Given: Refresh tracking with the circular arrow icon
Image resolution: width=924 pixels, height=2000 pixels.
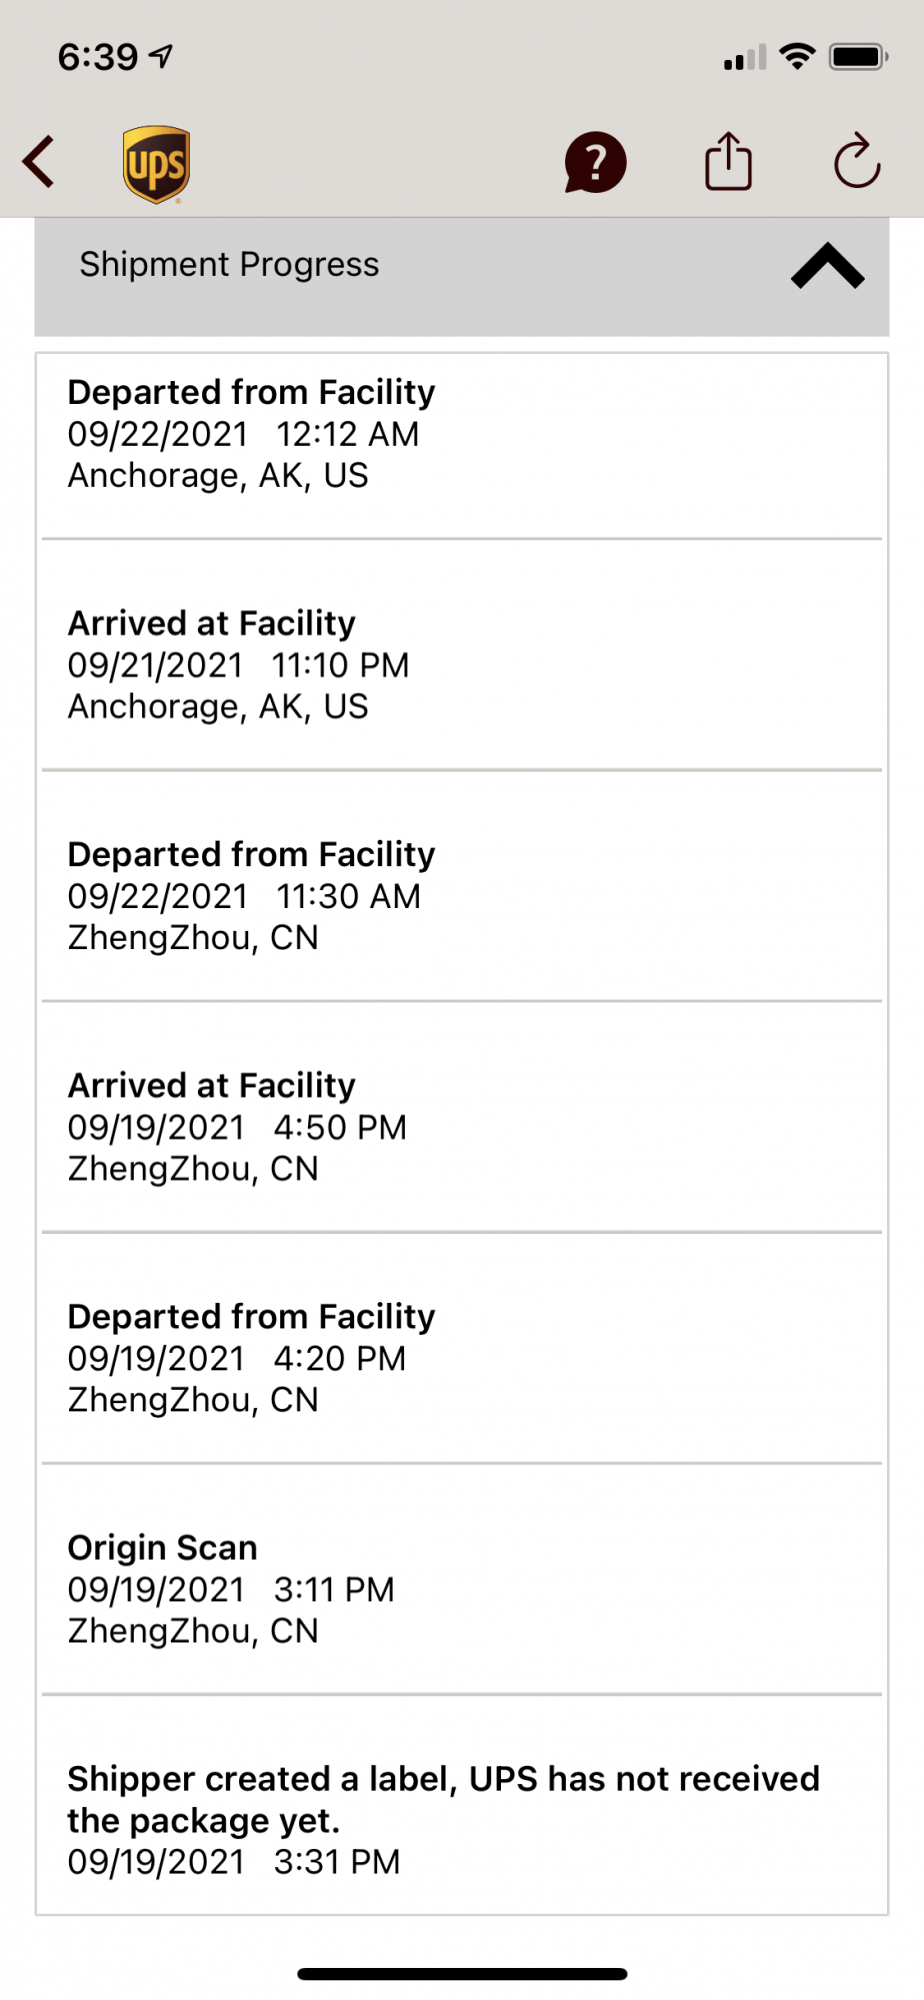Looking at the screenshot, I should (x=857, y=162).
